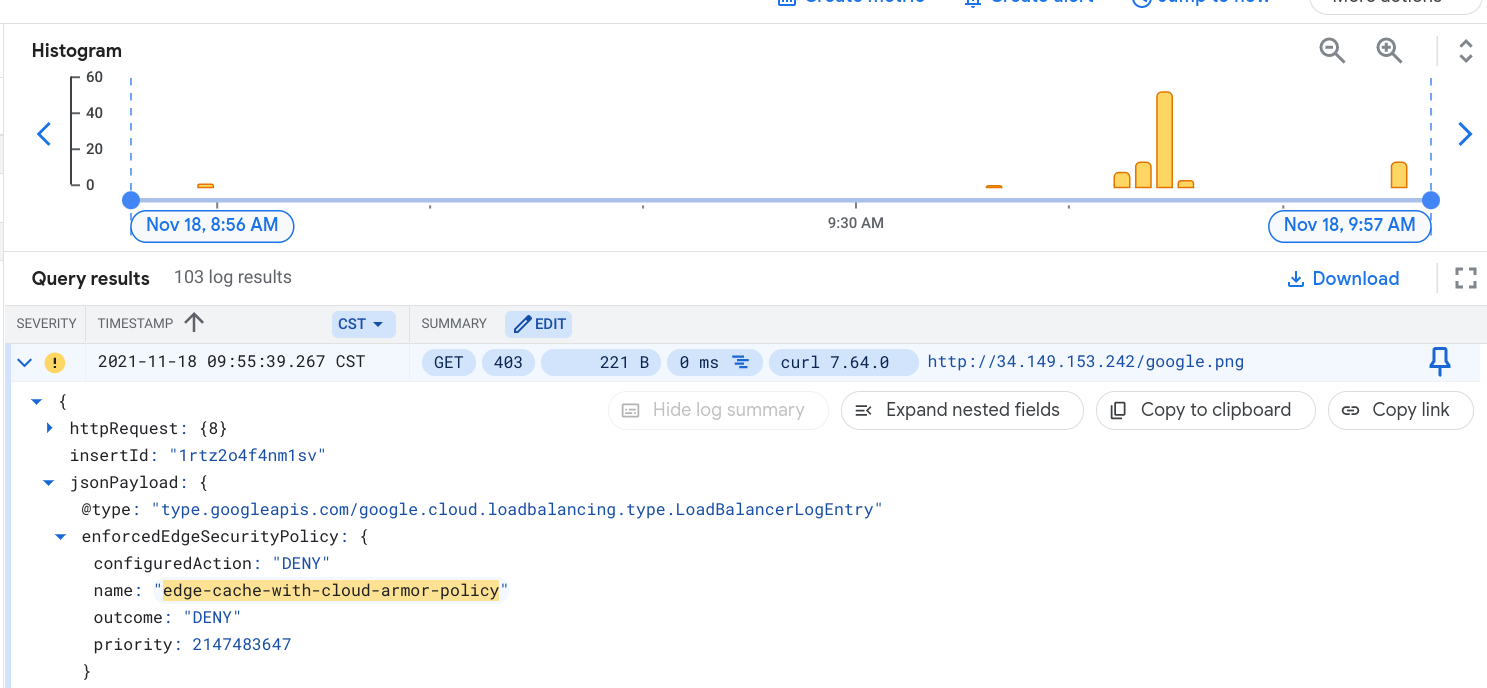Open the CST timezone dropdown

364,324
